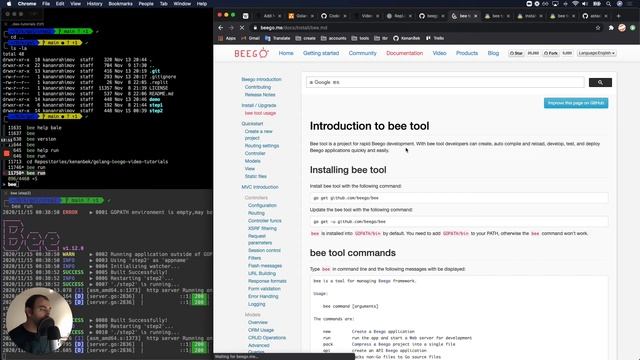Open CRUD Operations in sidebar
Screen dimensions: 640x360
click(x=267, y=338)
